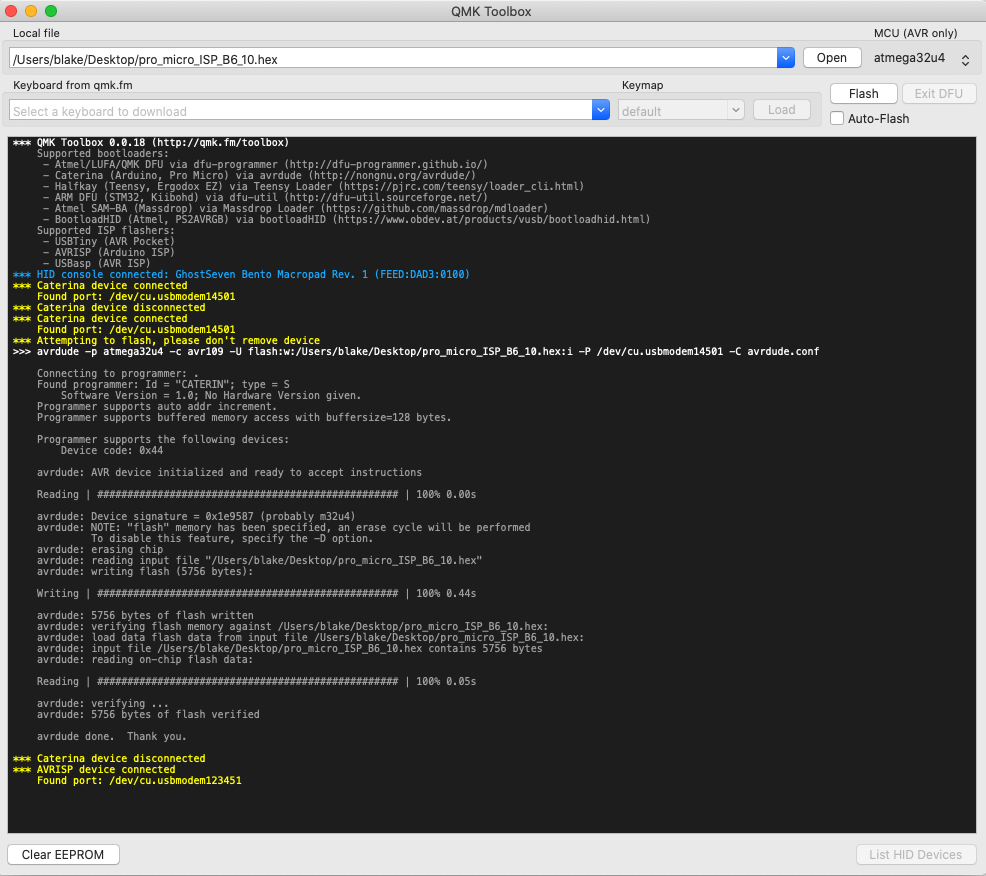This screenshot has width=986, height=876.
Task: Minimize the QMK Toolbox window
Action: [x=31, y=11]
